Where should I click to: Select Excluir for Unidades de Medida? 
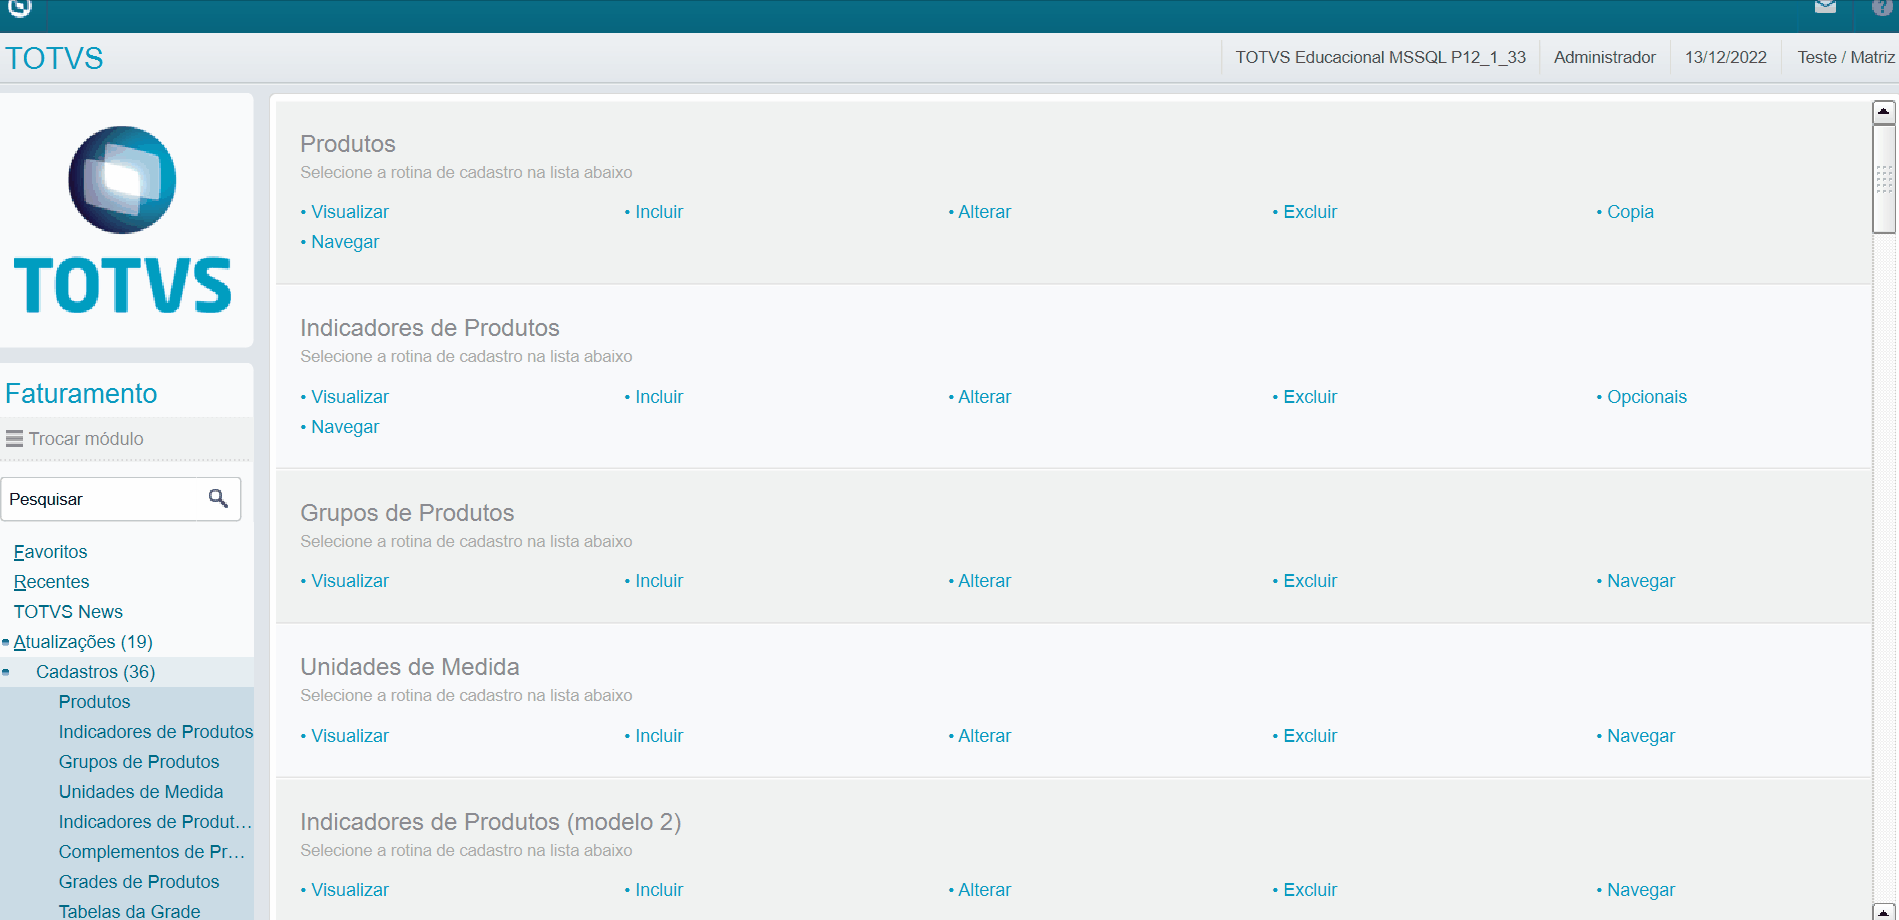[1310, 736]
